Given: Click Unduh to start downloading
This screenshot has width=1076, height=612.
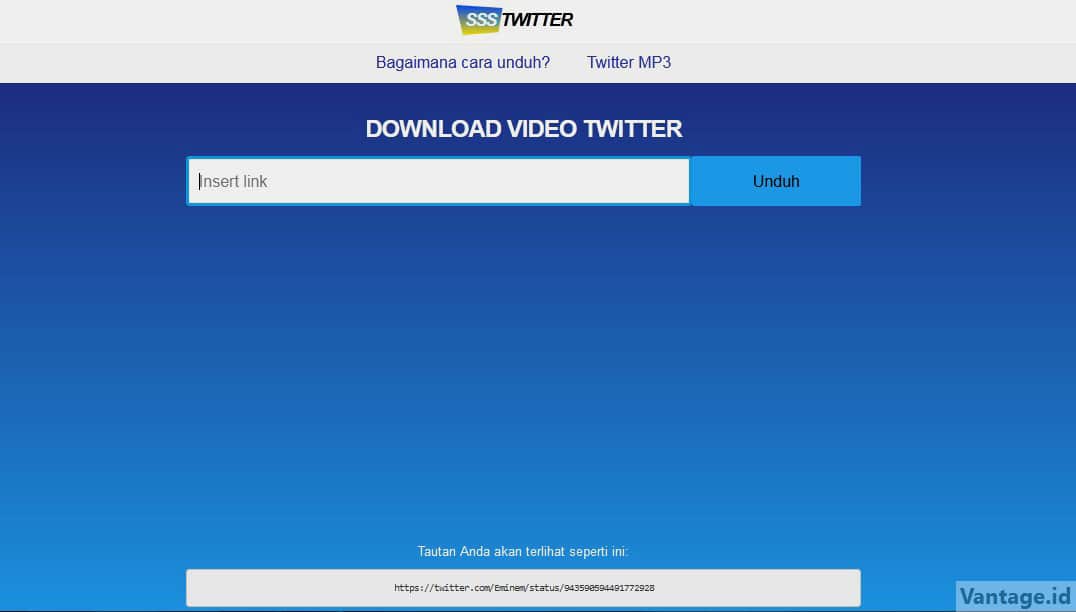Looking at the screenshot, I should tap(775, 181).
